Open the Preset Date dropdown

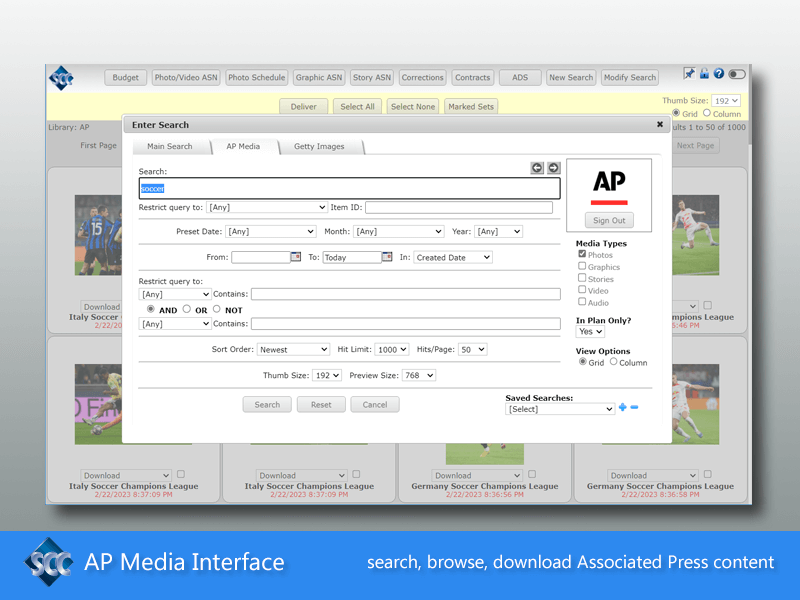[x=270, y=232]
